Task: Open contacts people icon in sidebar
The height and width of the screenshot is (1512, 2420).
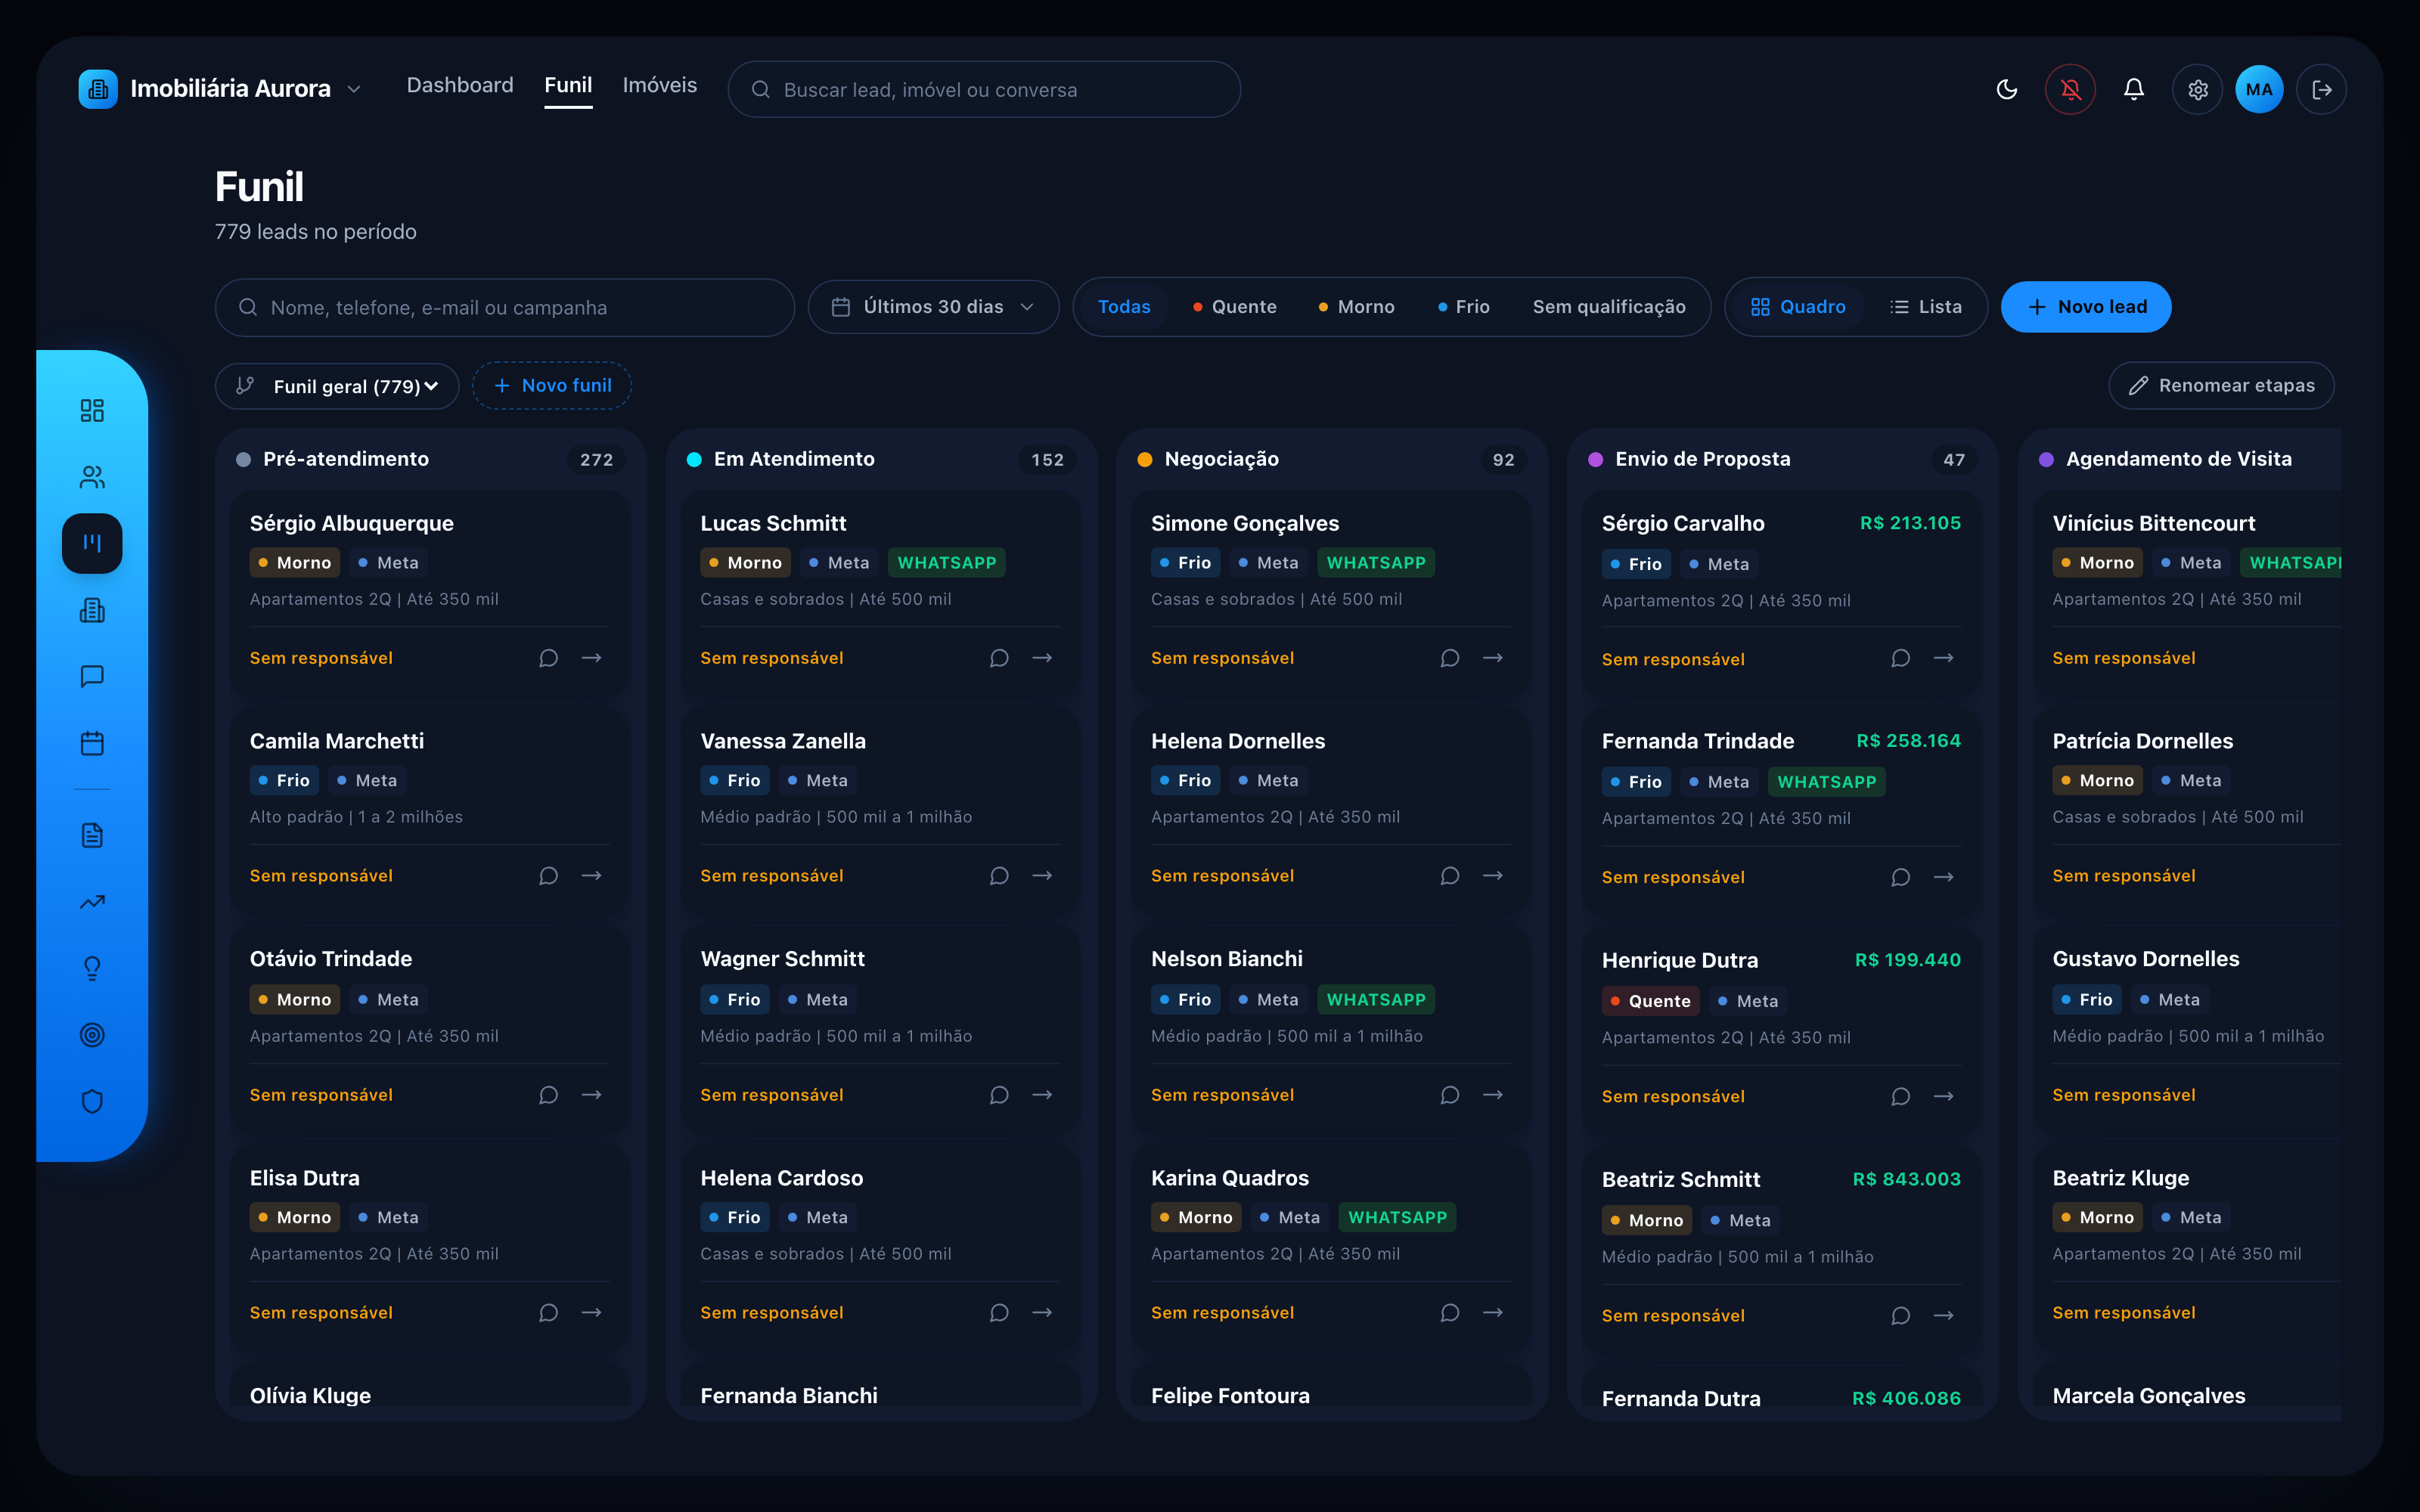Action: pyautogui.click(x=92, y=477)
